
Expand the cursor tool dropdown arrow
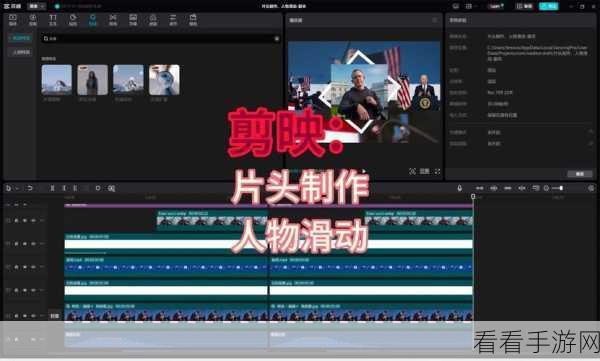coord(16,188)
